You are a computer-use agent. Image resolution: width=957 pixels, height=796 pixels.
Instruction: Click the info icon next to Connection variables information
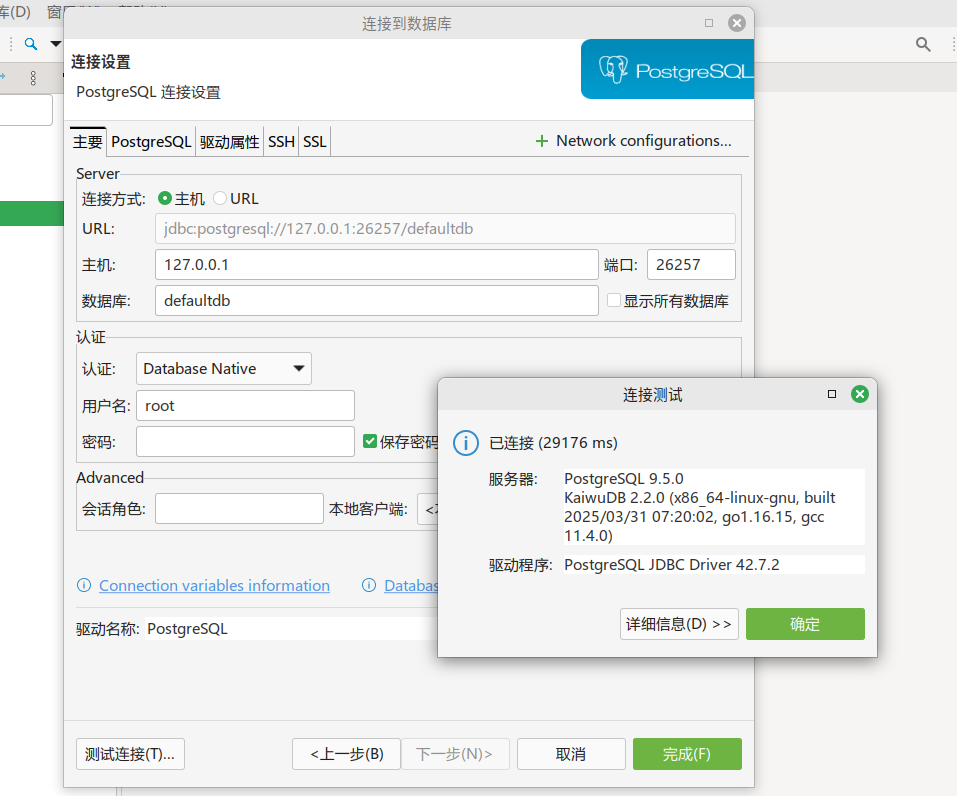click(84, 585)
